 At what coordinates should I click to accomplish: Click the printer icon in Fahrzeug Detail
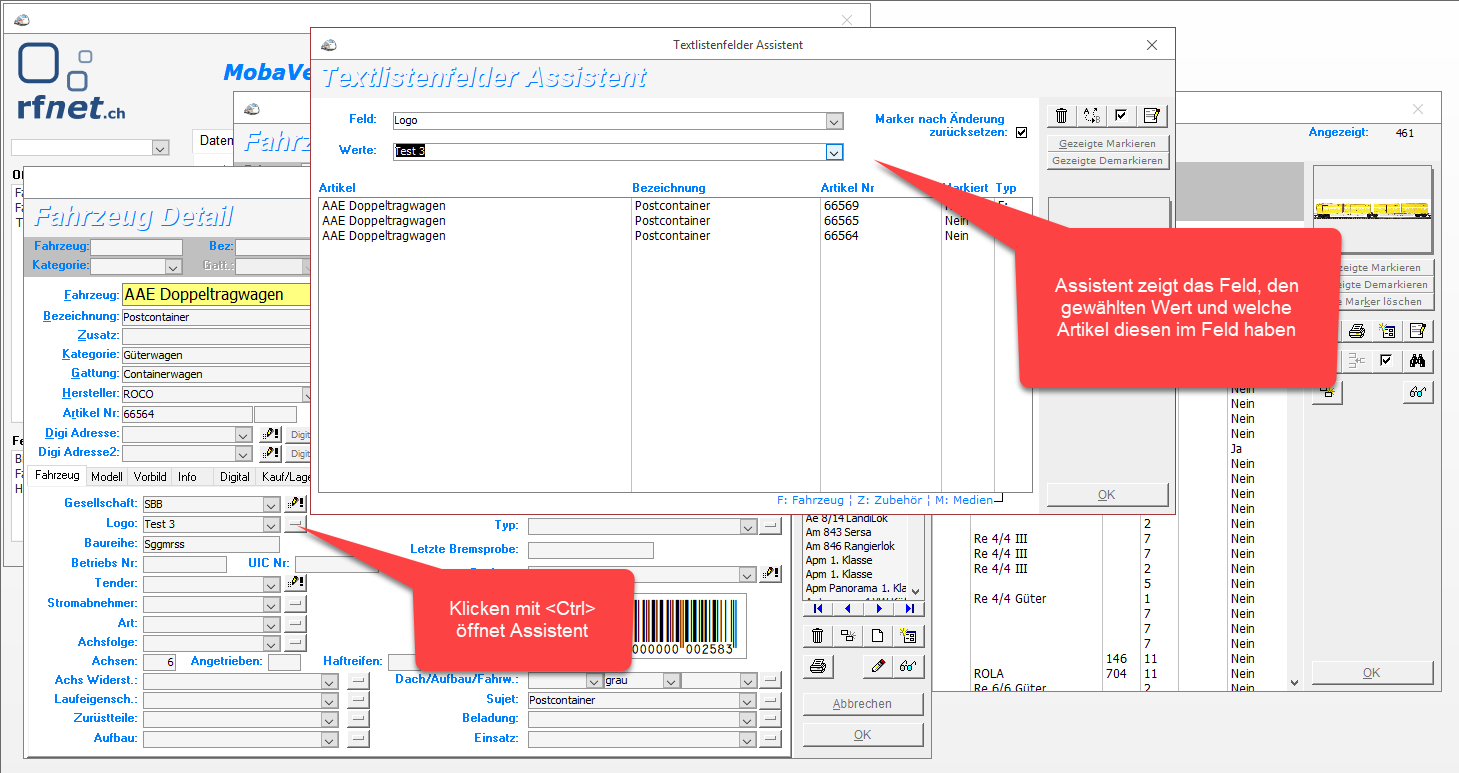(x=818, y=666)
